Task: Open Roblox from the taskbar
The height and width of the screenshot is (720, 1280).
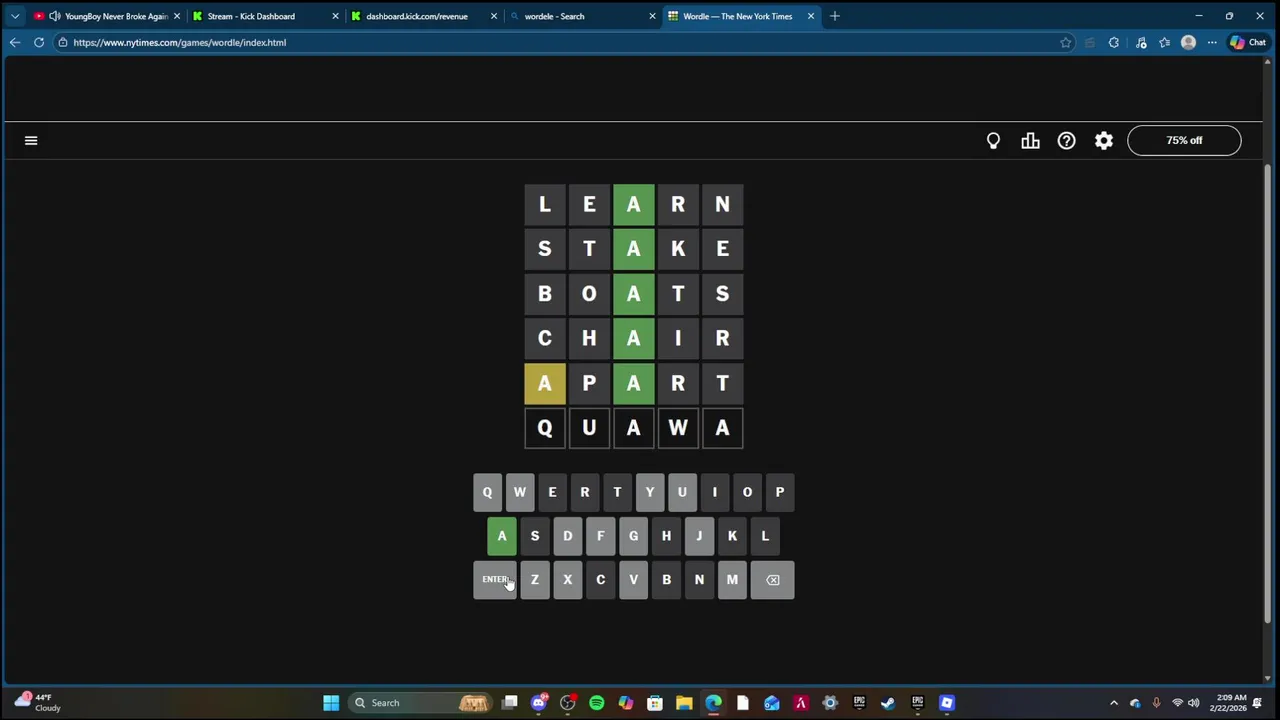Action: pyautogui.click(x=947, y=703)
